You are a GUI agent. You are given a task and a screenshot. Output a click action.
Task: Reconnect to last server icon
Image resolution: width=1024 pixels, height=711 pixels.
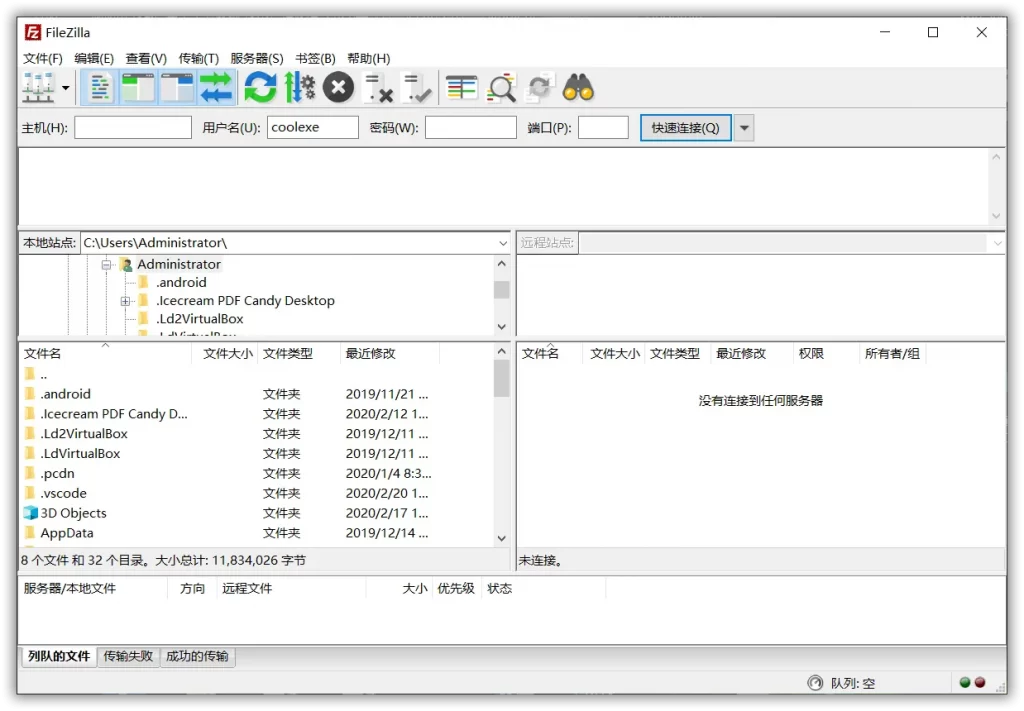coord(417,87)
